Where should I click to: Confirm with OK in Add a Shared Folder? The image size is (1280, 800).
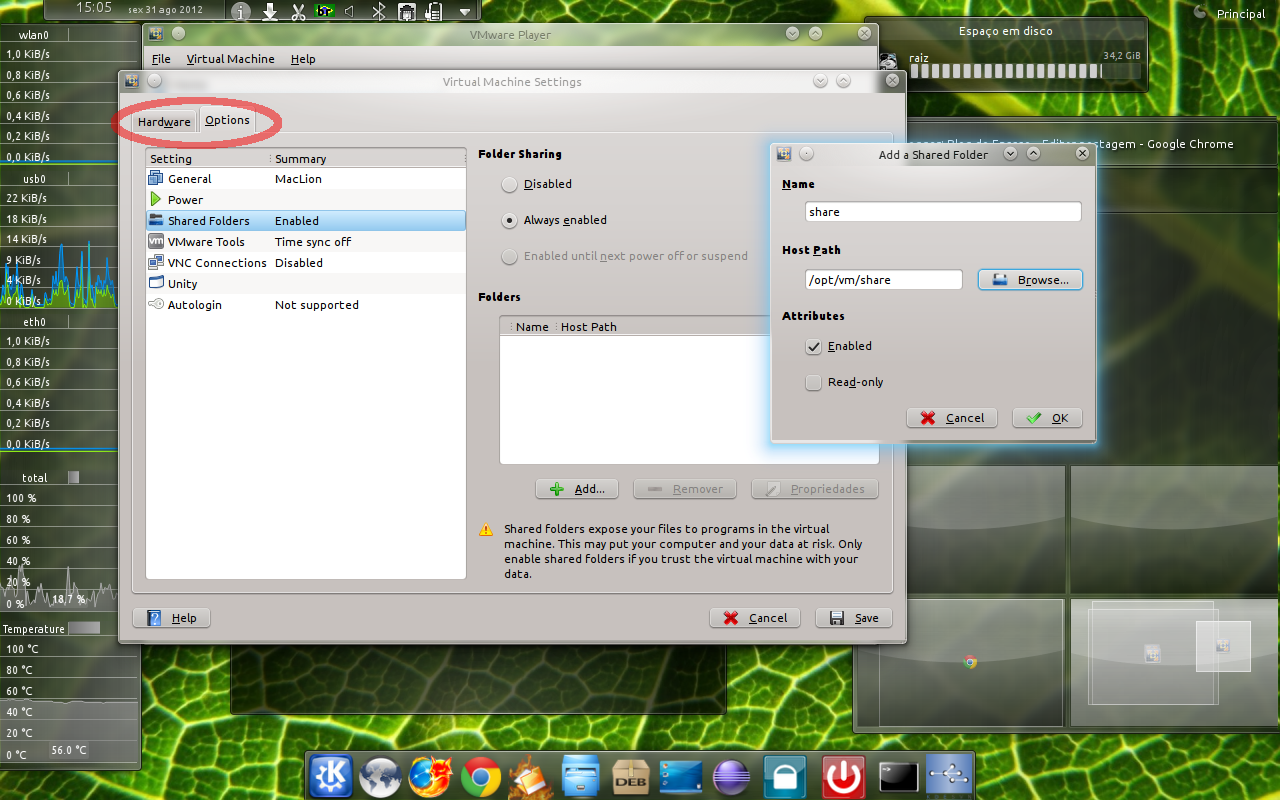click(x=1047, y=418)
